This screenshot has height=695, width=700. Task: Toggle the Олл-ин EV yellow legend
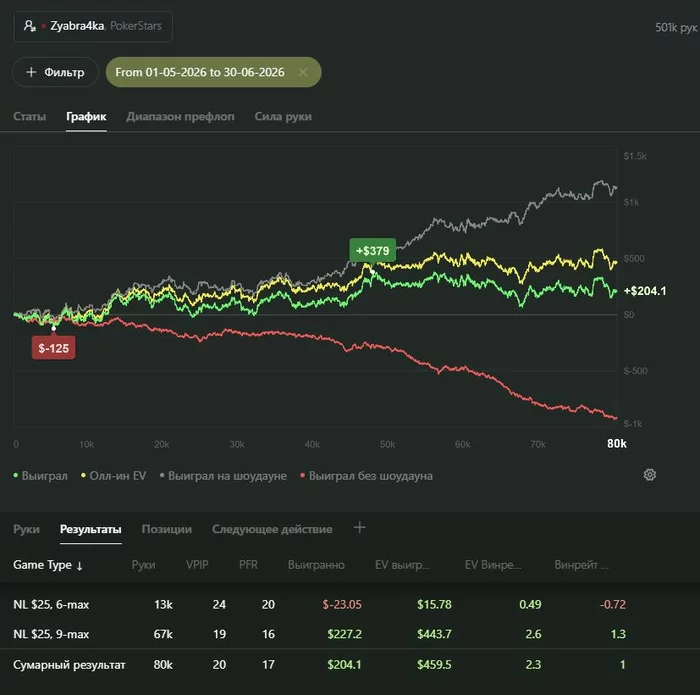pyautogui.click(x=113, y=476)
